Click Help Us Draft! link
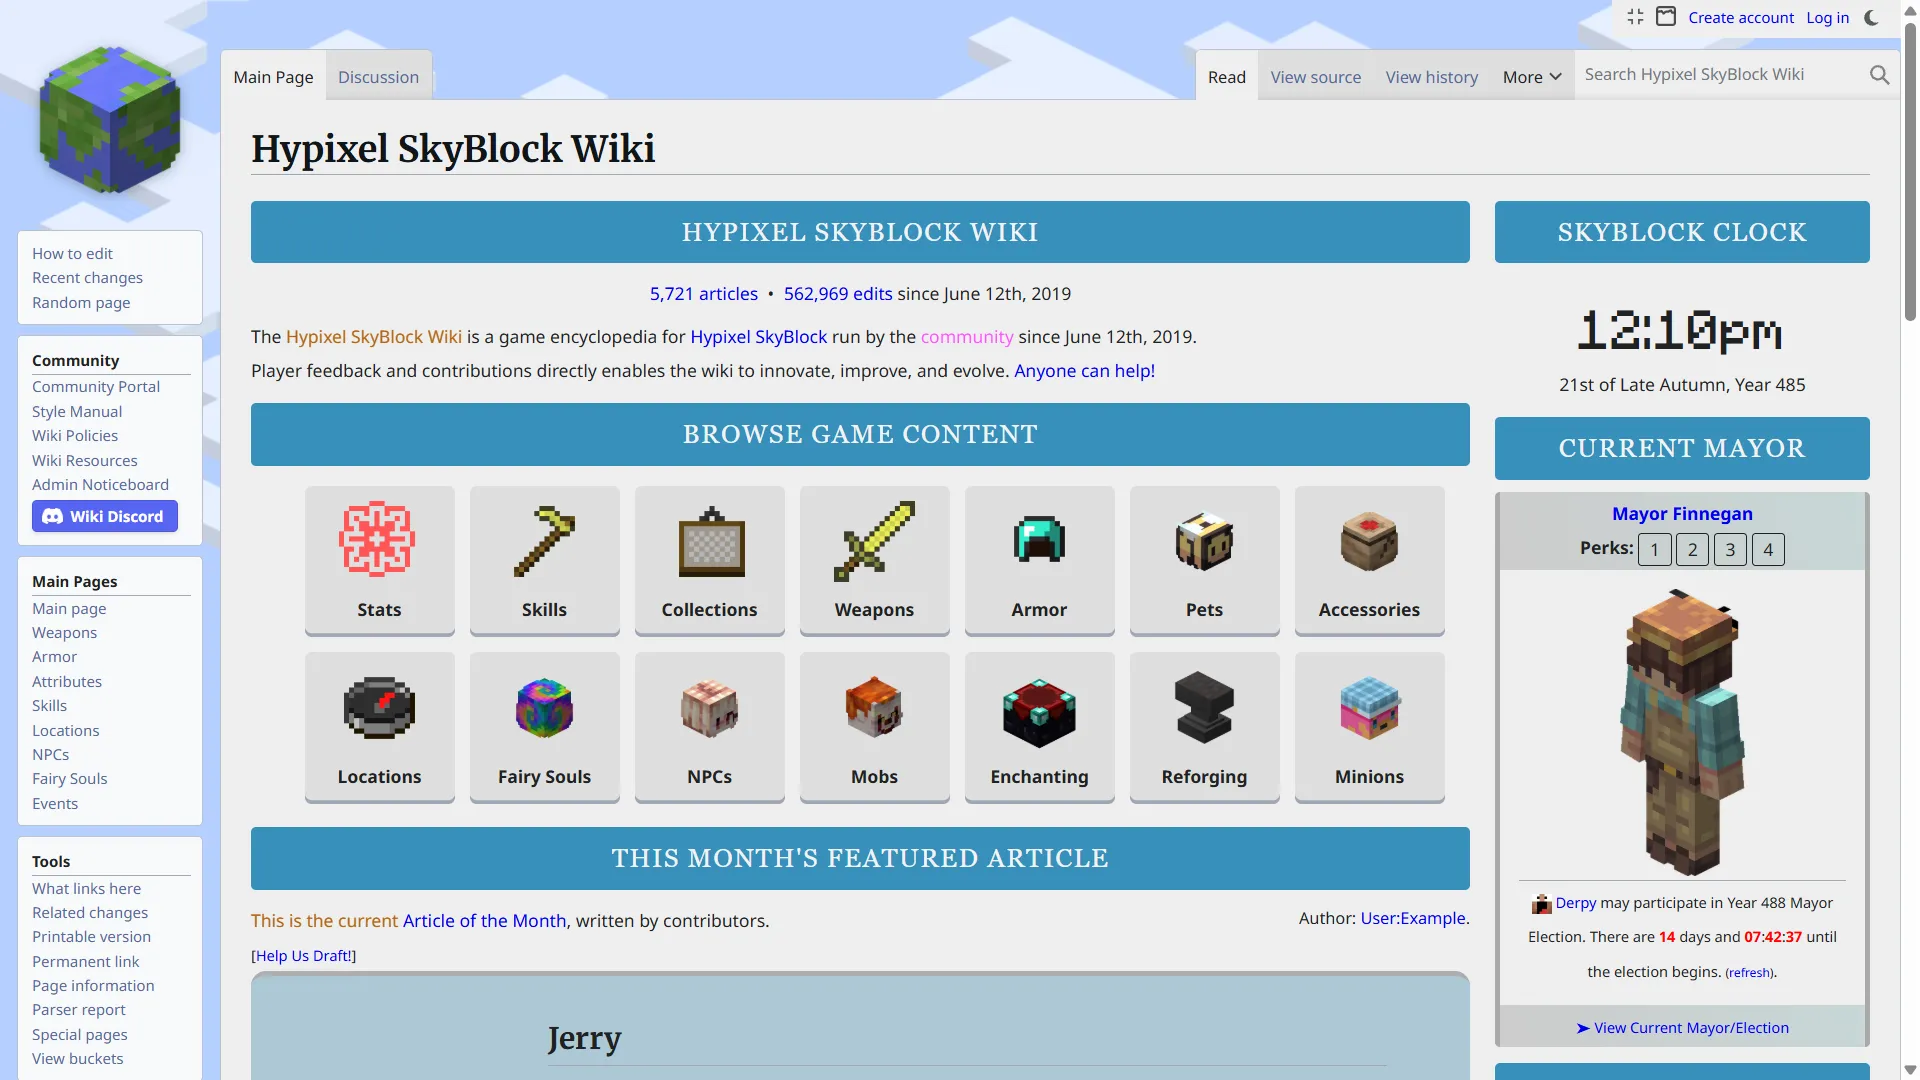Viewport: 1920px width, 1080px height. 304,956
